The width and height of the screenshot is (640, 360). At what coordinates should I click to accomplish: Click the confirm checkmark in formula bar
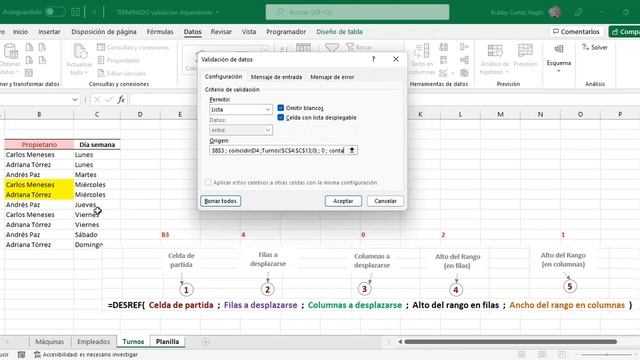pyautogui.click(x=109, y=99)
